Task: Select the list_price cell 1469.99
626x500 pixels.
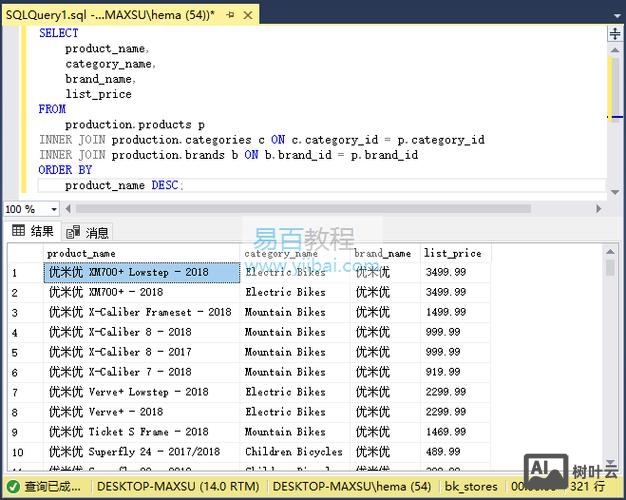Action: (x=455, y=432)
